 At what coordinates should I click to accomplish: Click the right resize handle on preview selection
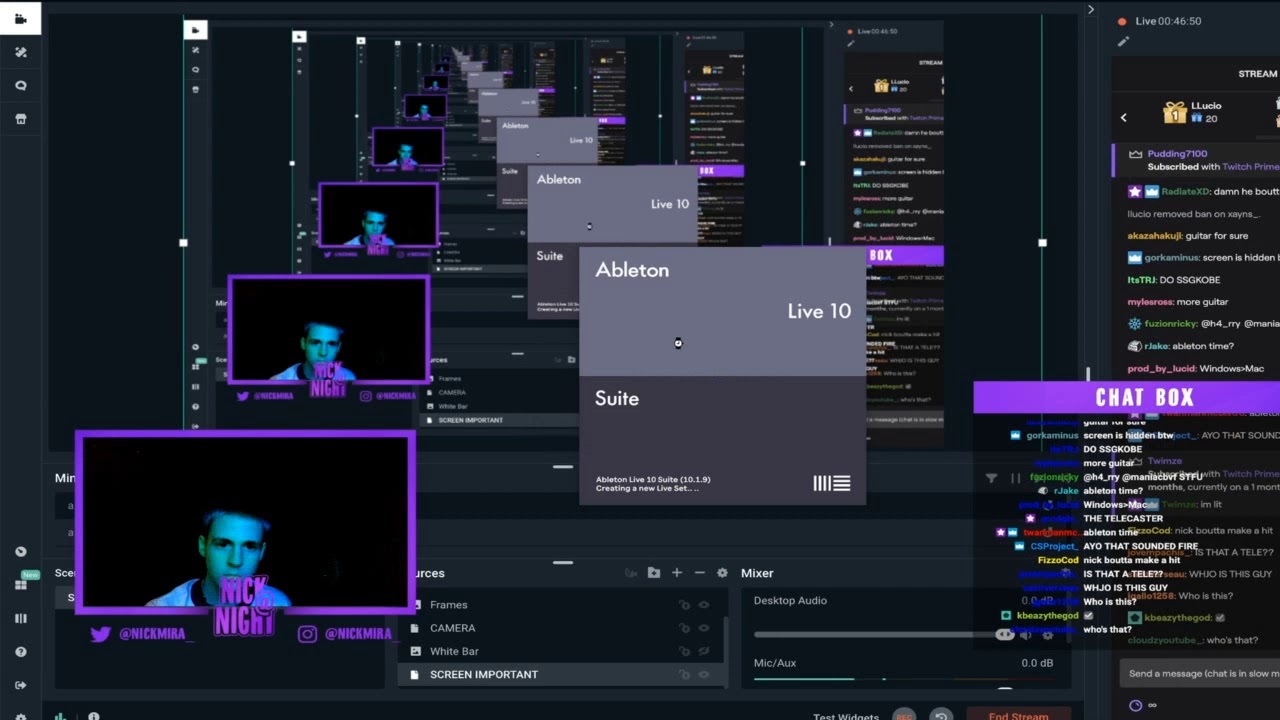[x=1042, y=242]
